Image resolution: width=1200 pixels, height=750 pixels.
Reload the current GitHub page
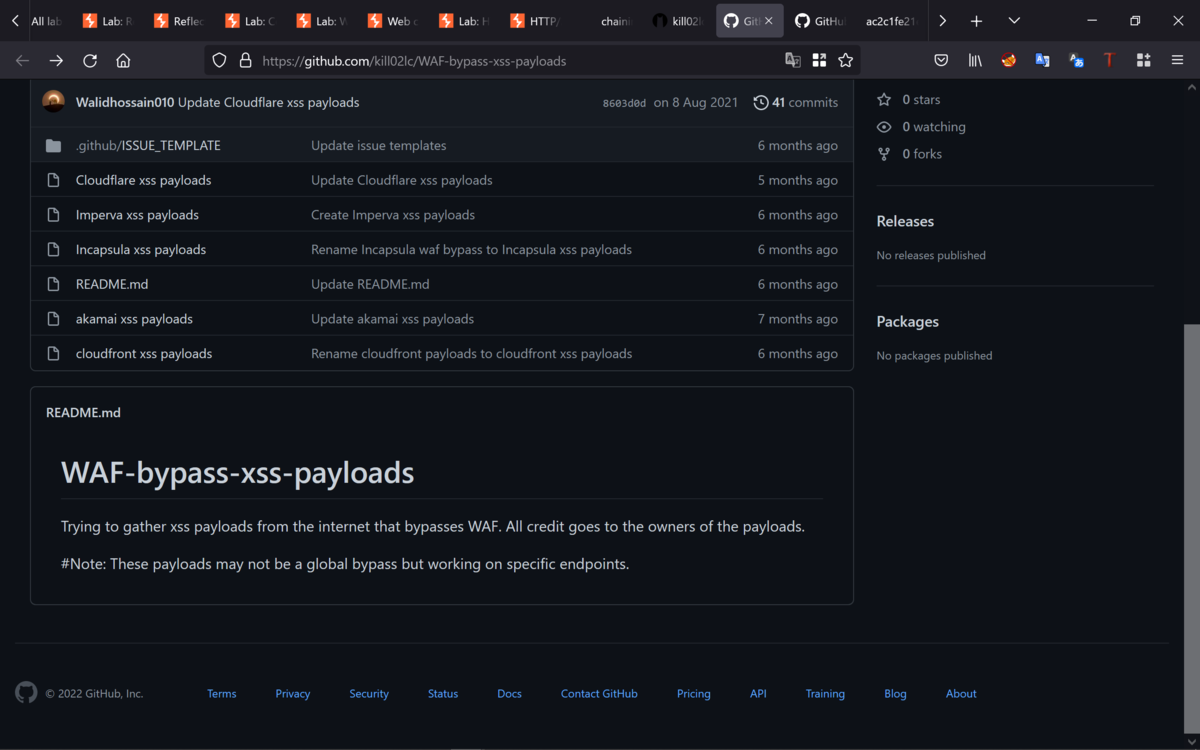[x=90, y=61]
